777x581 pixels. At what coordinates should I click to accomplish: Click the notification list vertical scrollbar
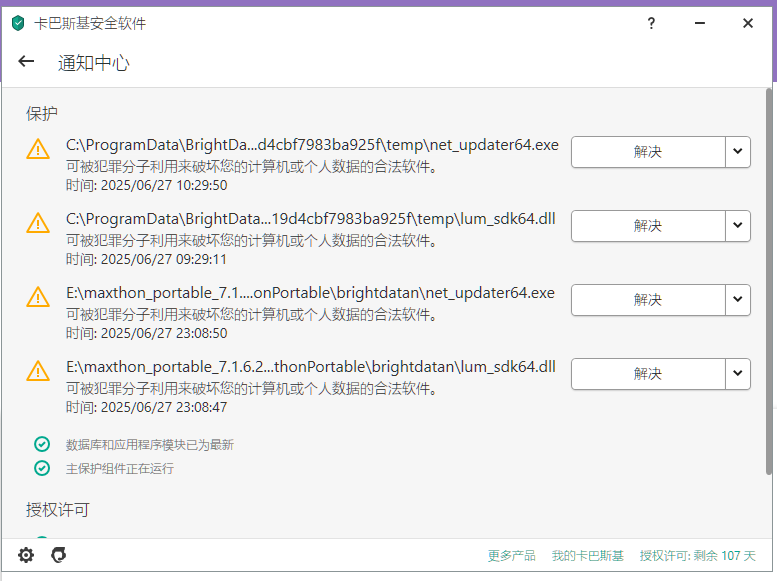tap(769, 281)
